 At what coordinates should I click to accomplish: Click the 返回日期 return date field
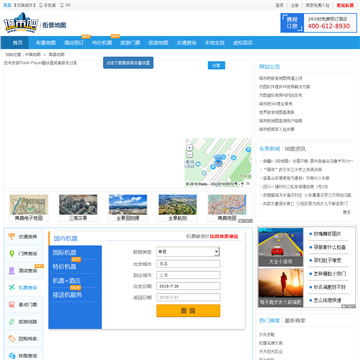pos(188,297)
